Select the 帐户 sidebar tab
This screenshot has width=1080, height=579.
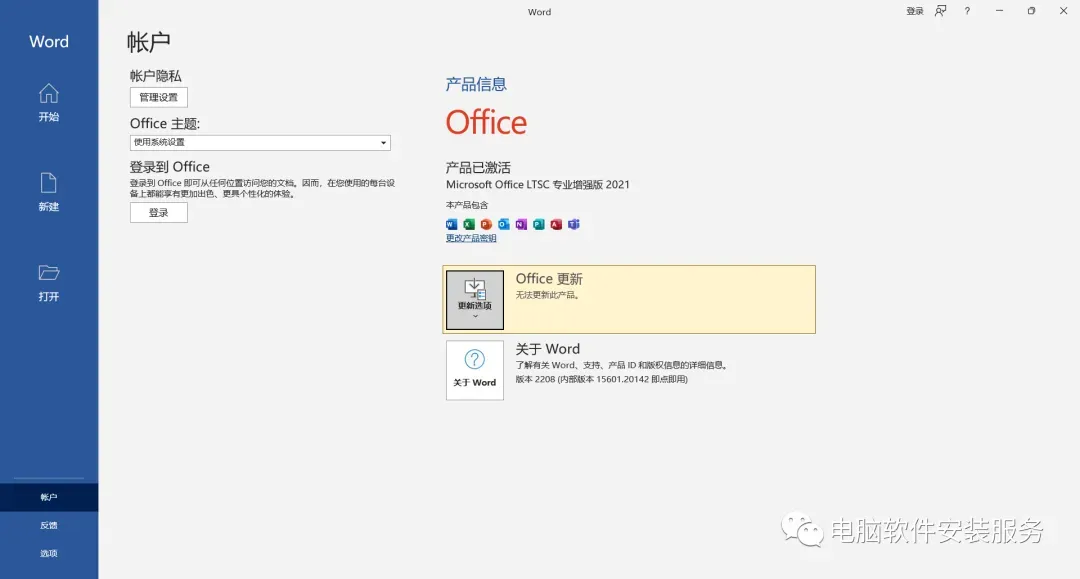pyautogui.click(x=49, y=497)
